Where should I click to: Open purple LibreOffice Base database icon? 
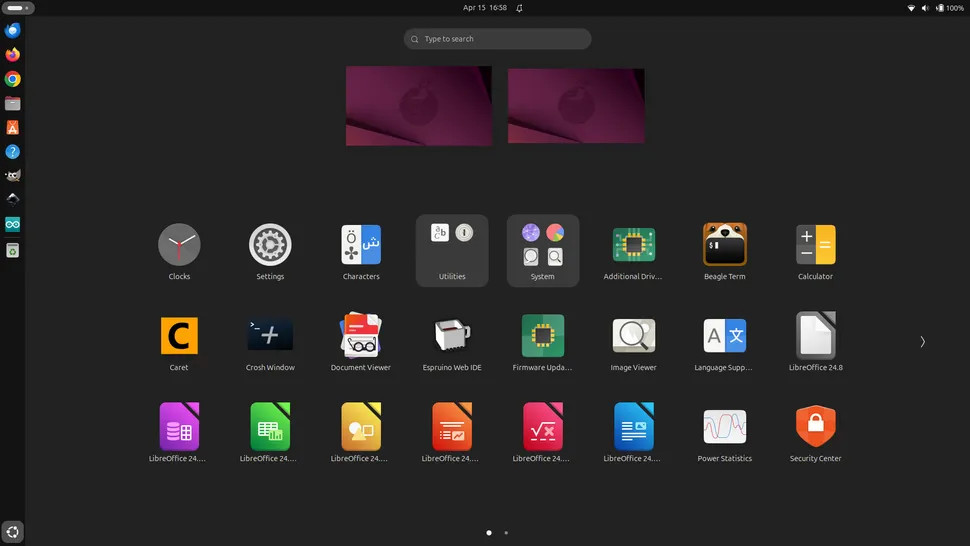(179, 427)
